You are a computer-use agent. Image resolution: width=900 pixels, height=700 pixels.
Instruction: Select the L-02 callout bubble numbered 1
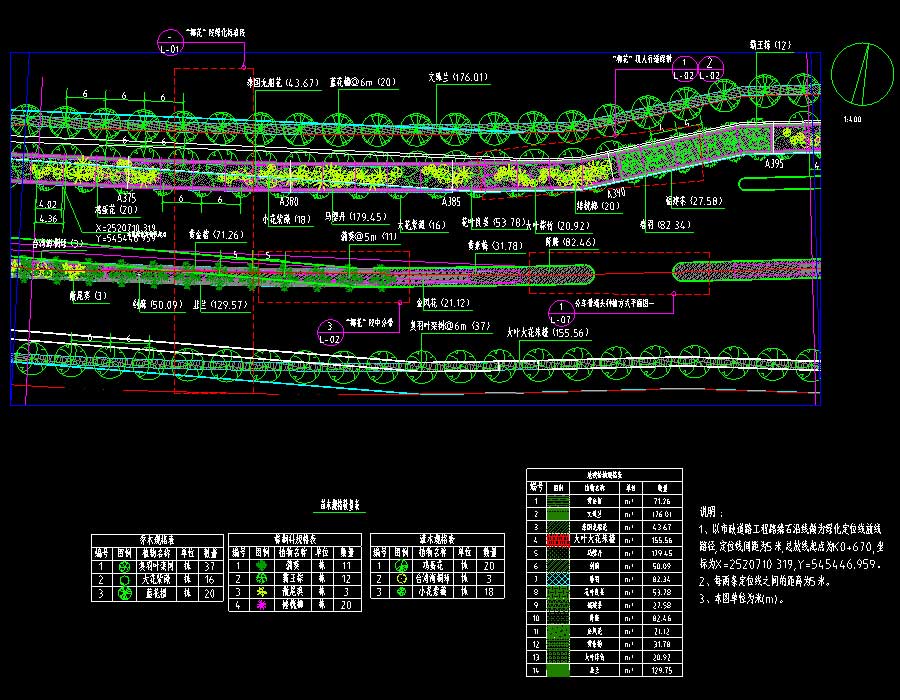coord(684,69)
